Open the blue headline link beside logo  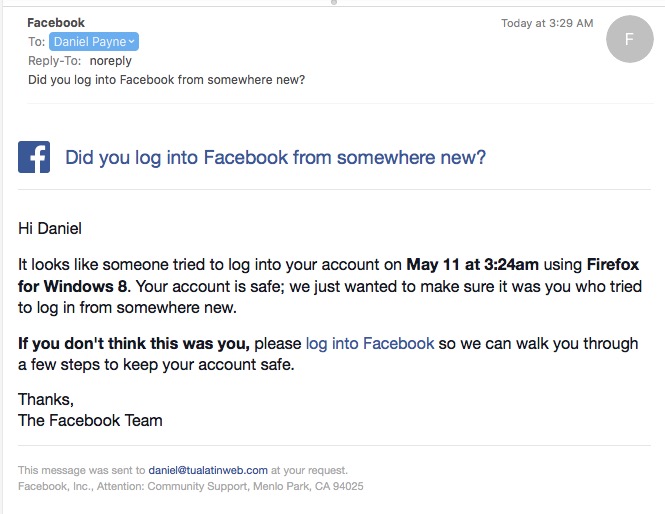click(275, 157)
